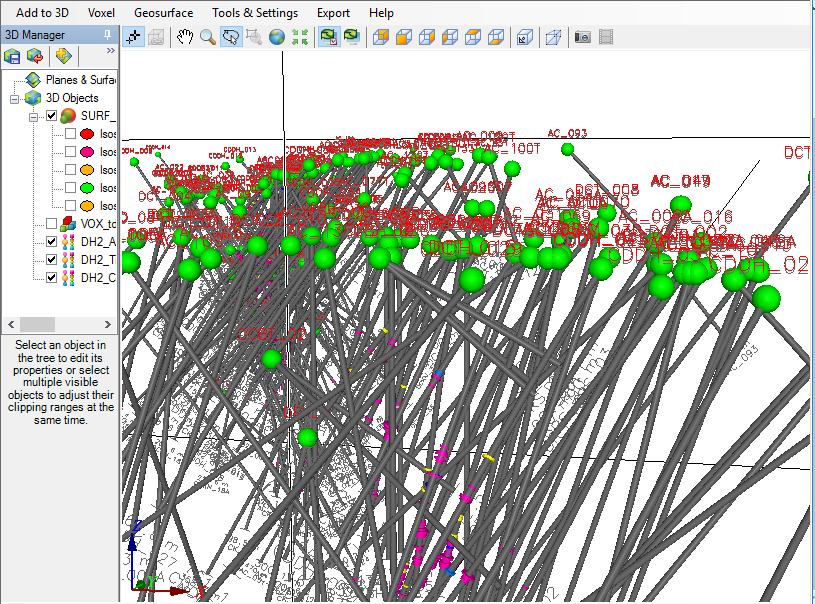Click the first orange cube view icon
The height and width of the screenshot is (604, 815).
pos(380,37)
